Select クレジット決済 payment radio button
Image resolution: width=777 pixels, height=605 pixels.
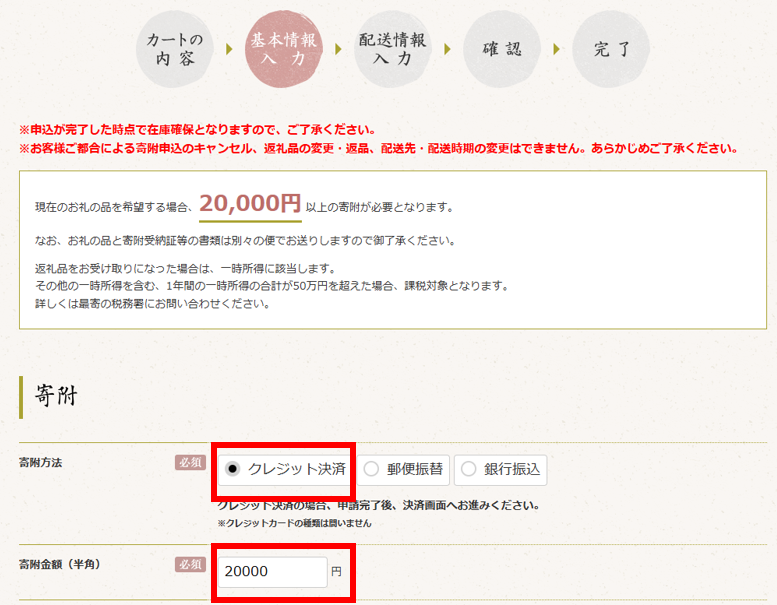[x=233, y=468]
